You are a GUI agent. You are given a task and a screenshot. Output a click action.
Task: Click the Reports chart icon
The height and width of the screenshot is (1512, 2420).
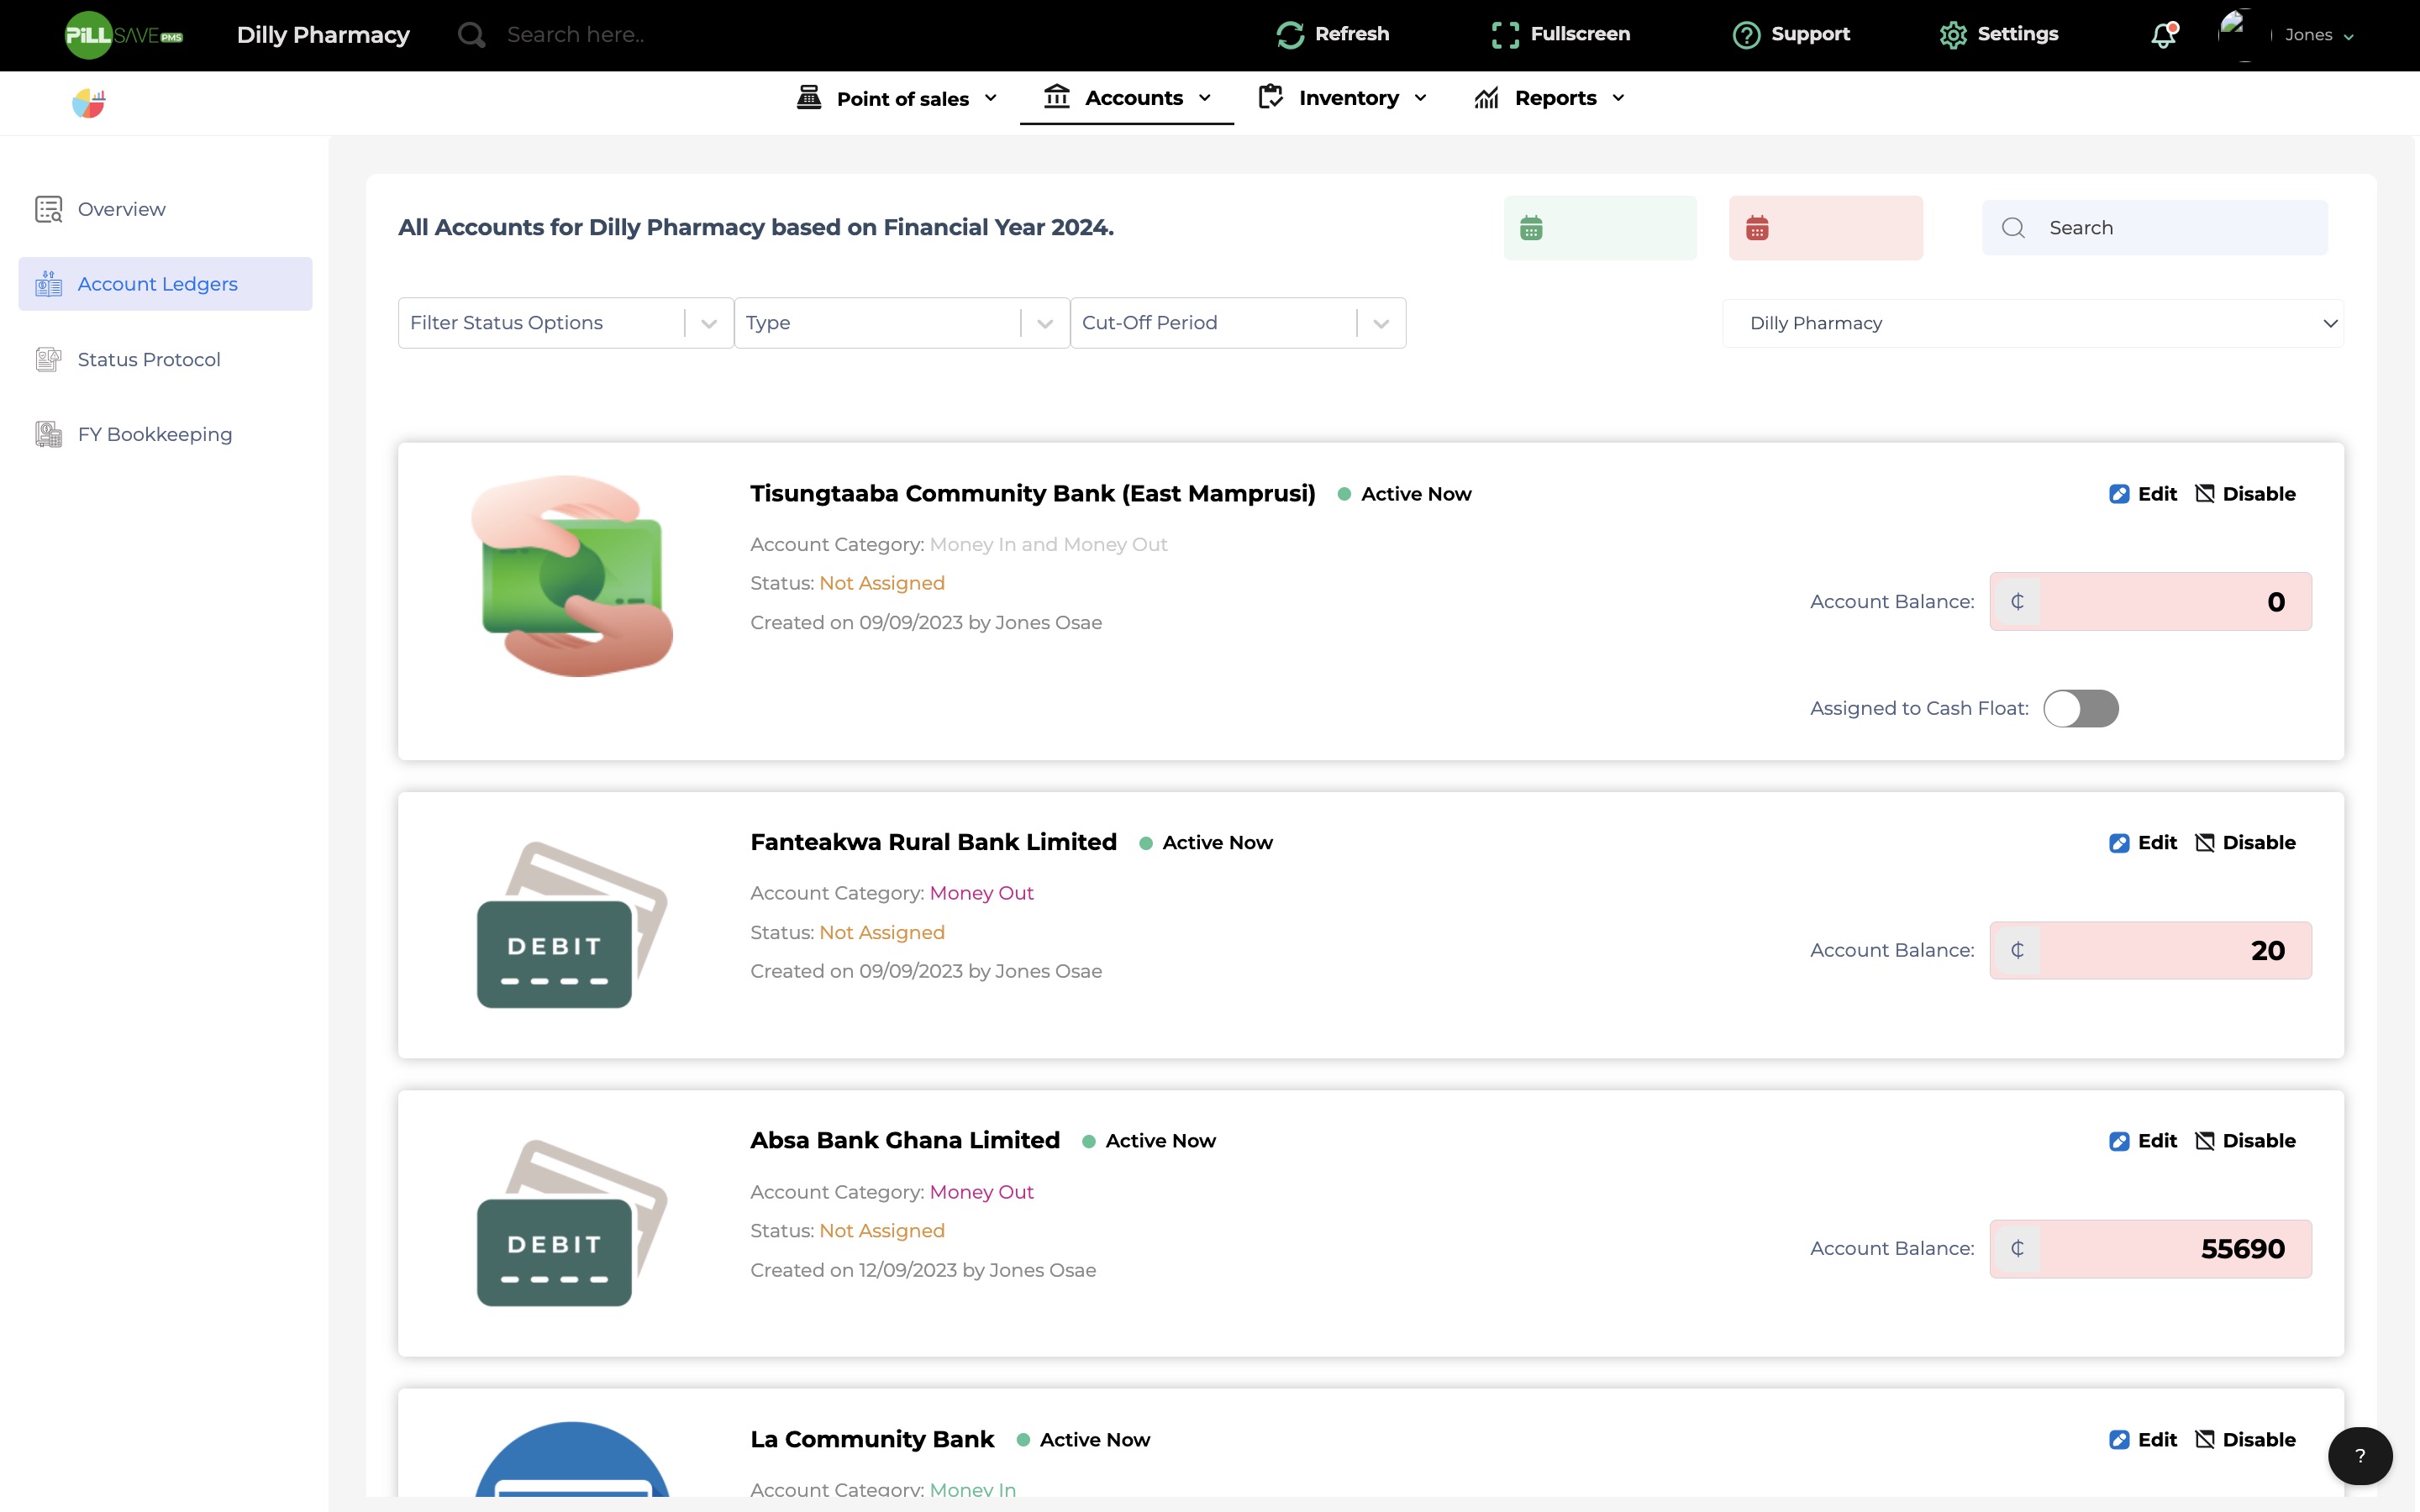coord(1486,97)
